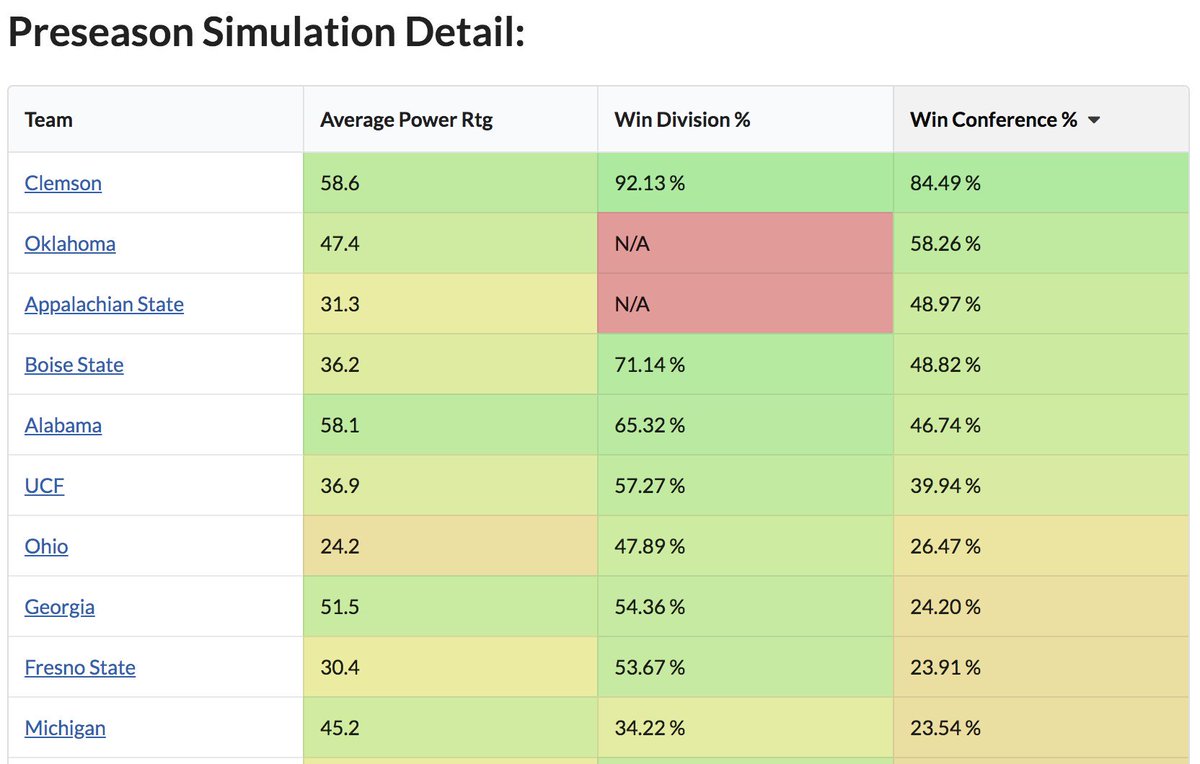Select Ohio's 47.89 % win division cell
This screenshot has height=764, width=1200.
pos(746,546)
